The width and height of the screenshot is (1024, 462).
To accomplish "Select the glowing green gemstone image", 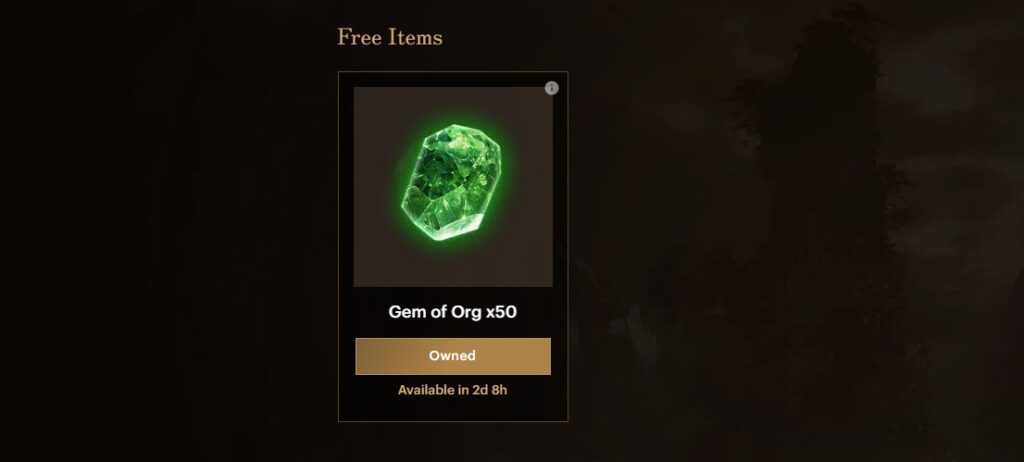I will pos(452,183).
